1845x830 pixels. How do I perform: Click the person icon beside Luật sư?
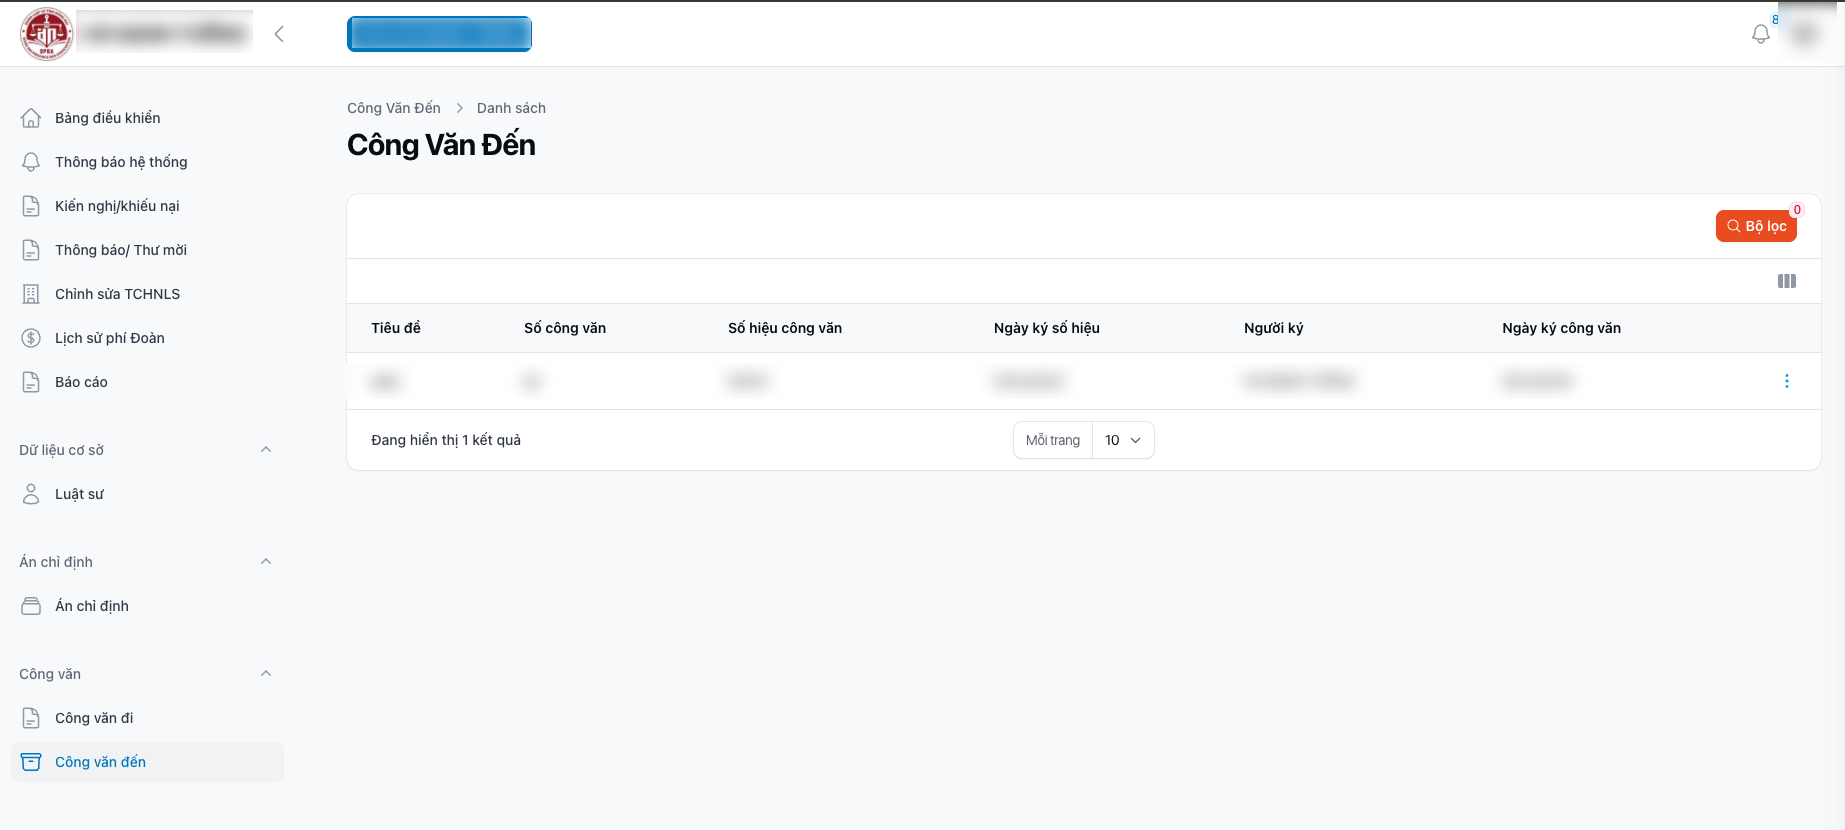(31, 494)
